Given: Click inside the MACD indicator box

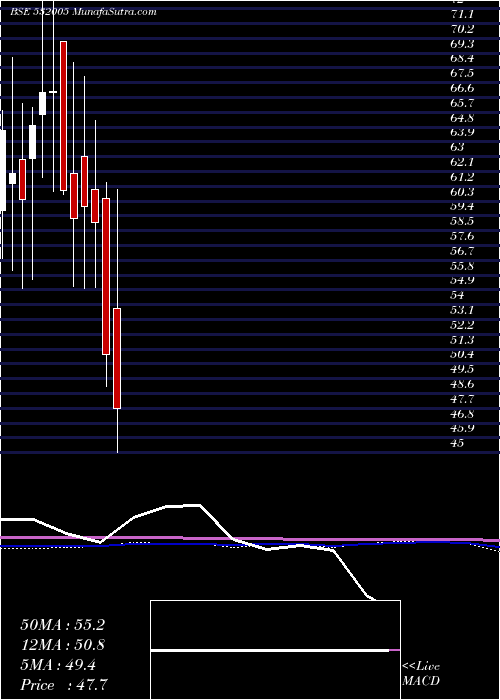Looking at the screenshot, I should pyautogui.click(x=275, y=650).
